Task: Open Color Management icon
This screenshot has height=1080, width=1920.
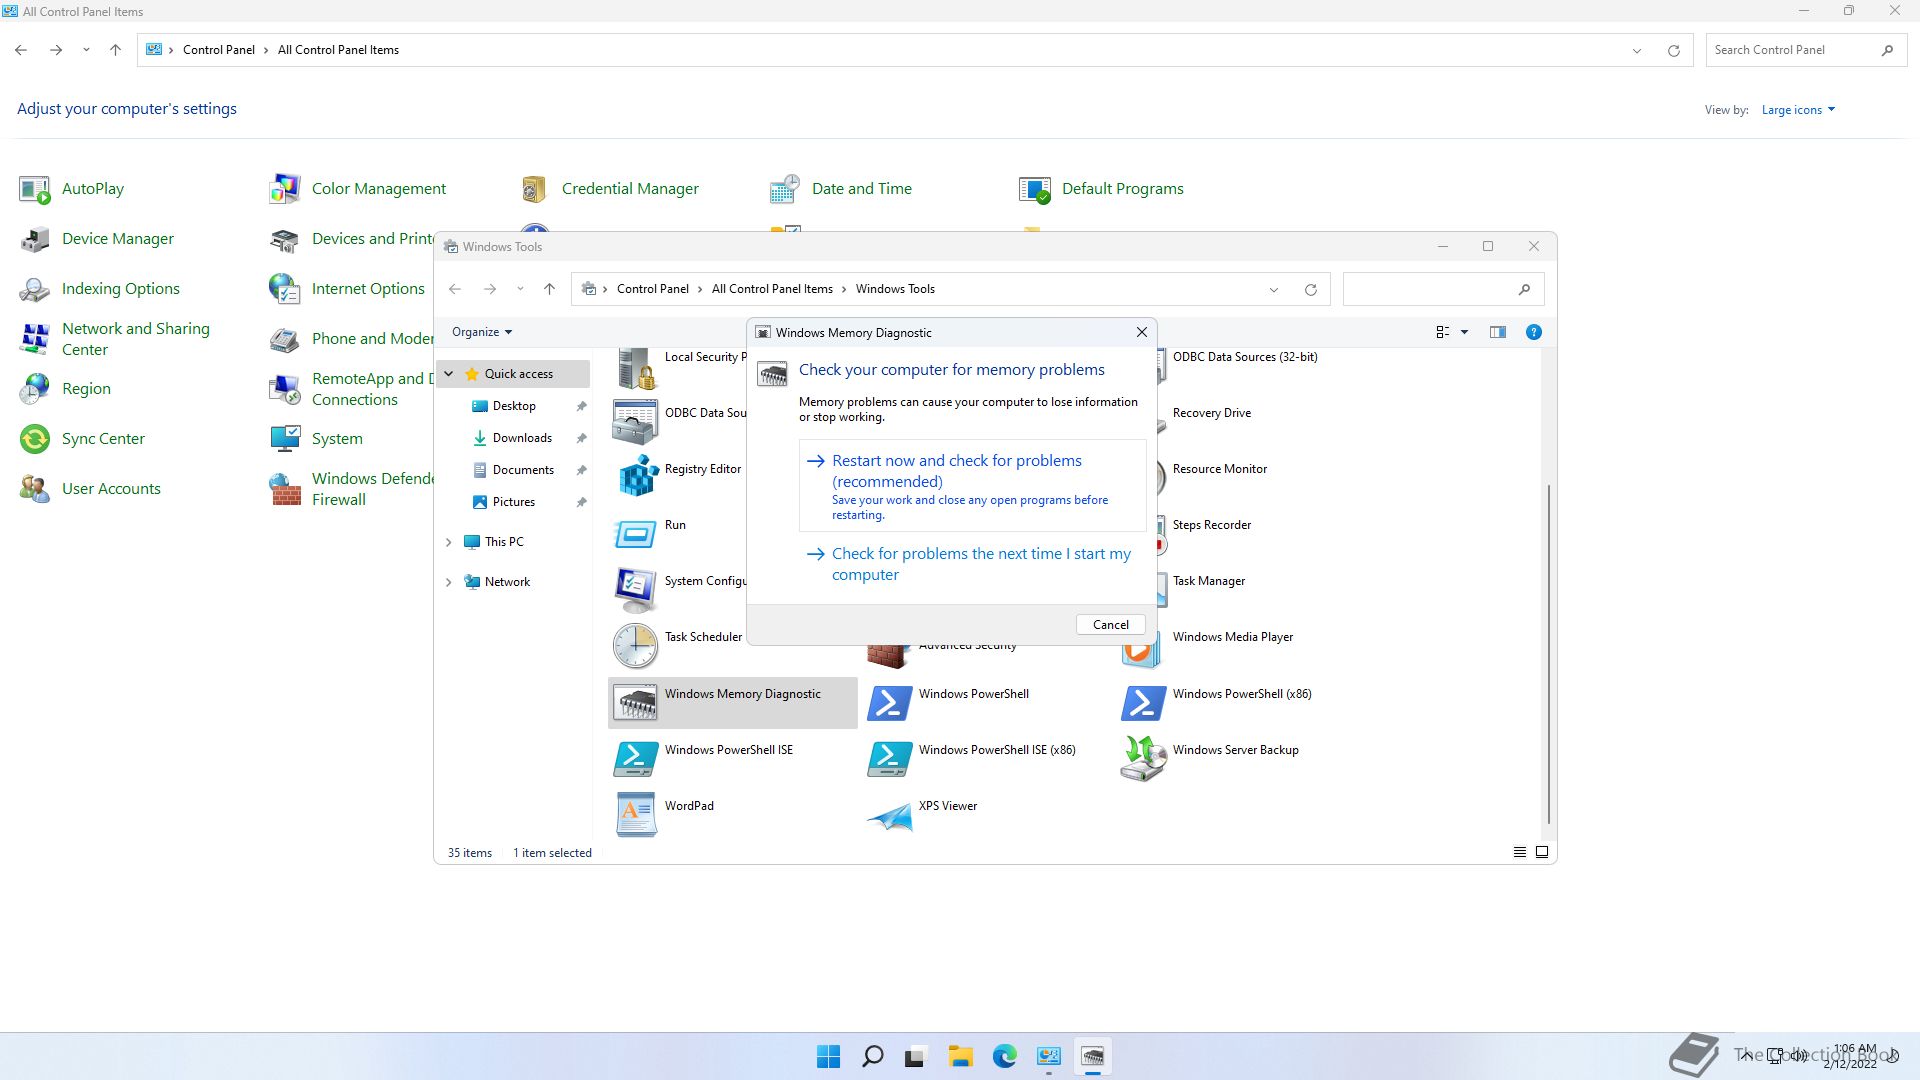Action: 285,189
